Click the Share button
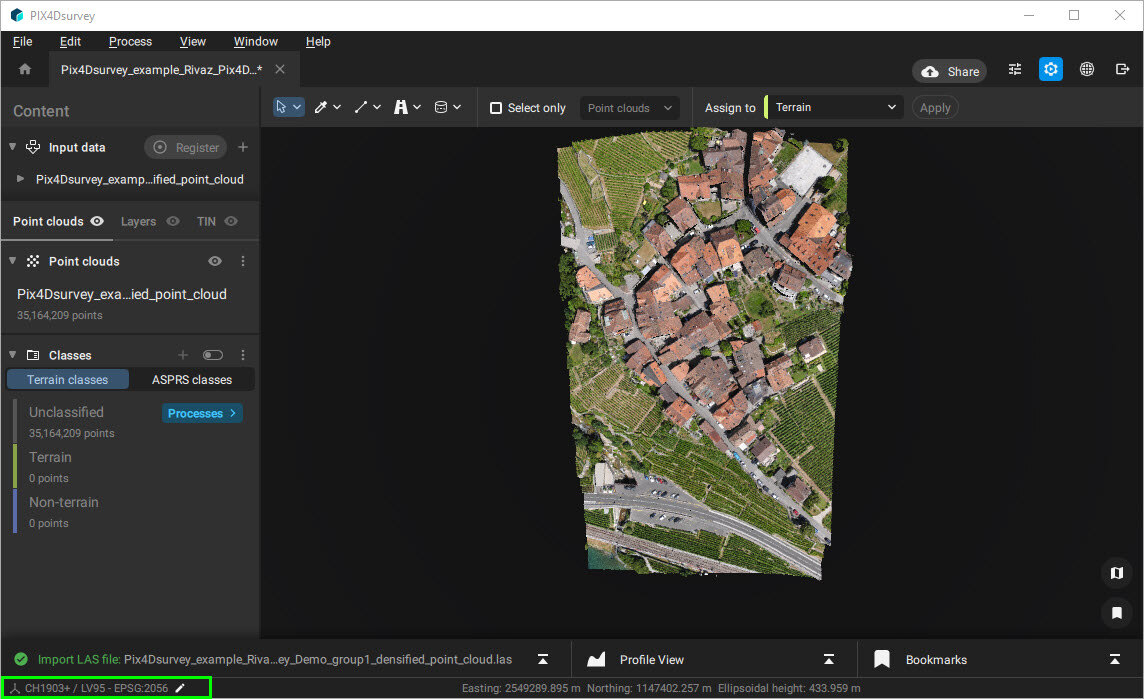Image resolution: width=1144 pixels, height=699 pixels. coord(948,70)
